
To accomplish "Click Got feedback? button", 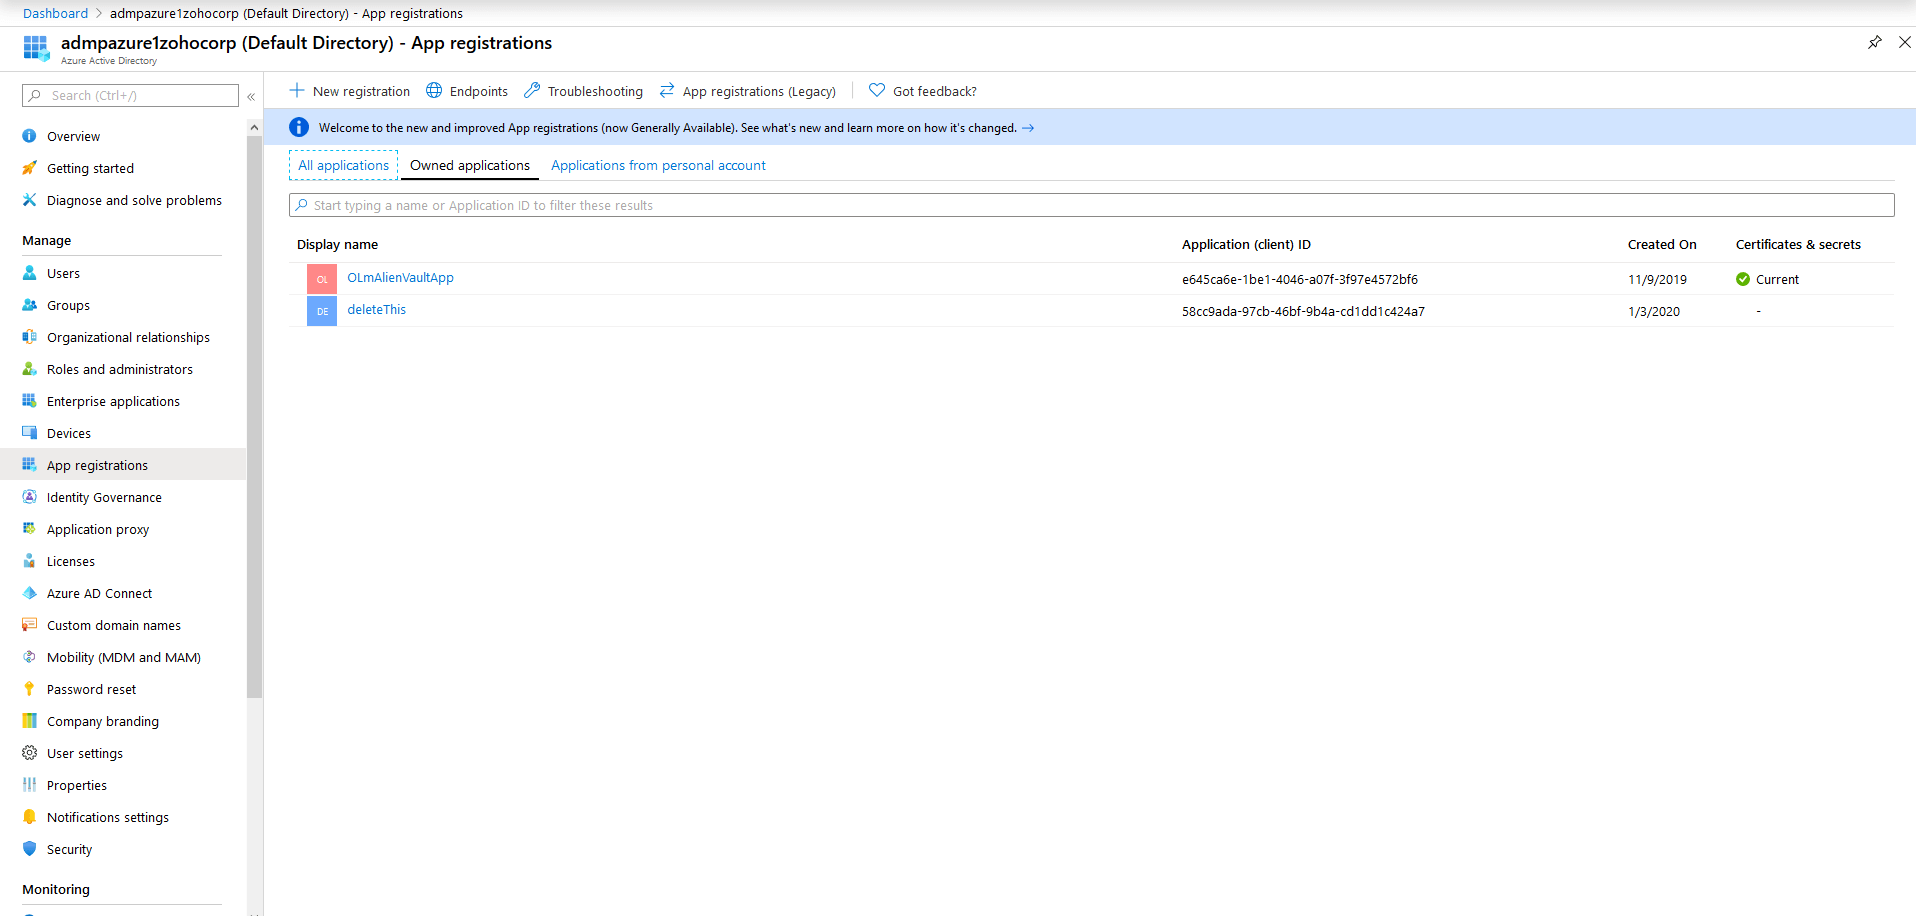I will pyautogui.click(x=922, y=91).
